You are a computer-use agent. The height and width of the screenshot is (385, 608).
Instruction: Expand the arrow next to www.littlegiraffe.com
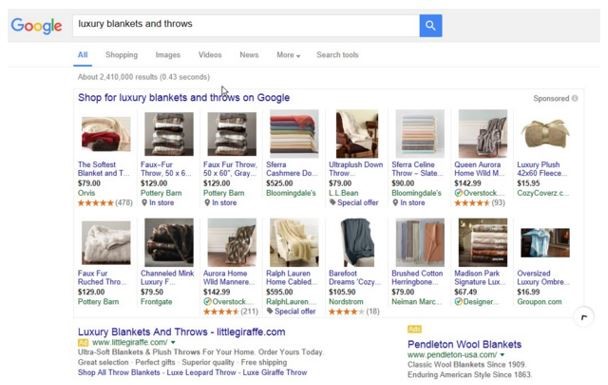pyautogui.click(x=173, y=342)
